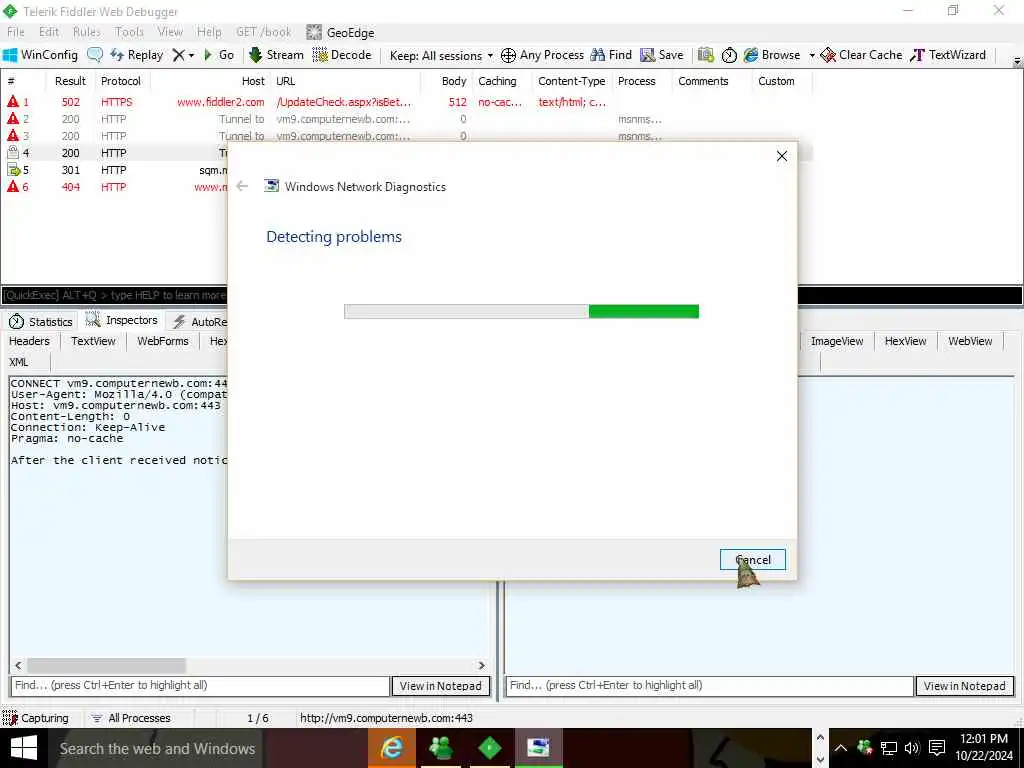
Task: Toggle Stream mode in toolbar
Action: click(x=276, y=55)
